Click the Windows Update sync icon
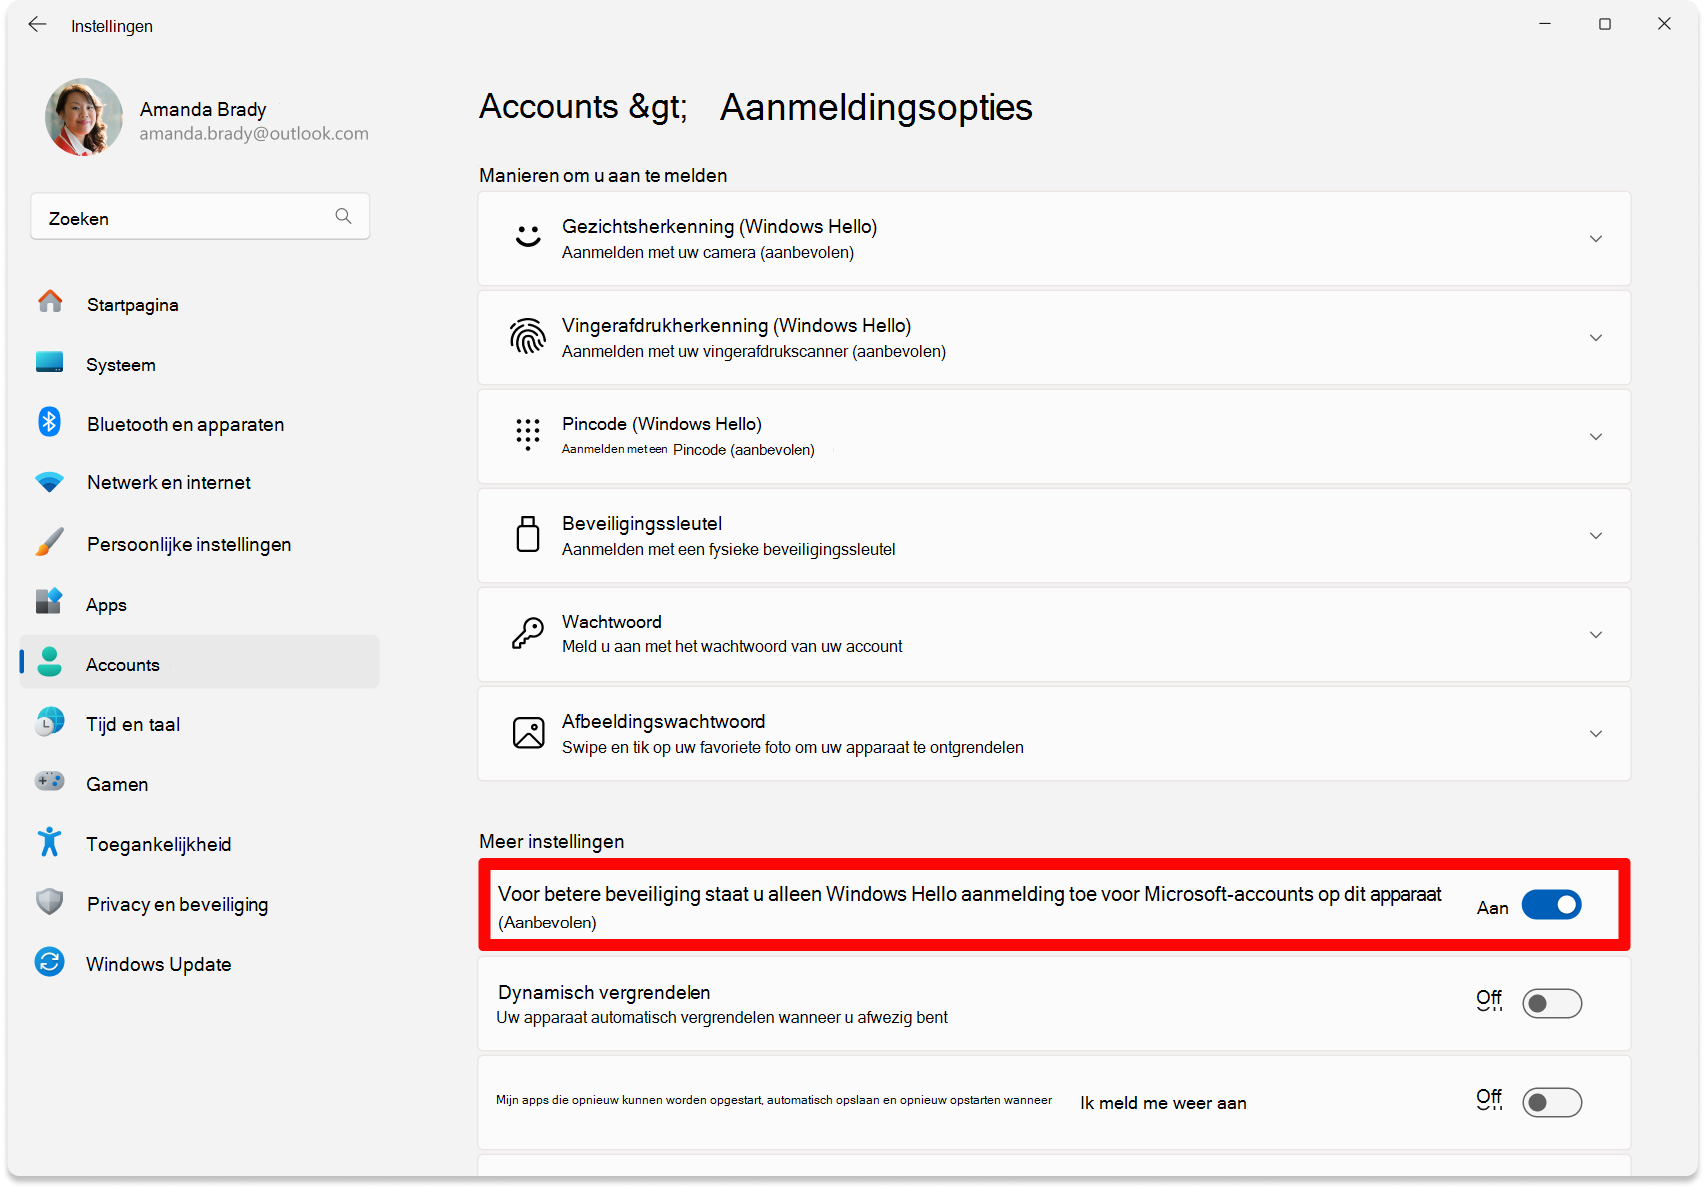1704x1188 pixels. 49,962
